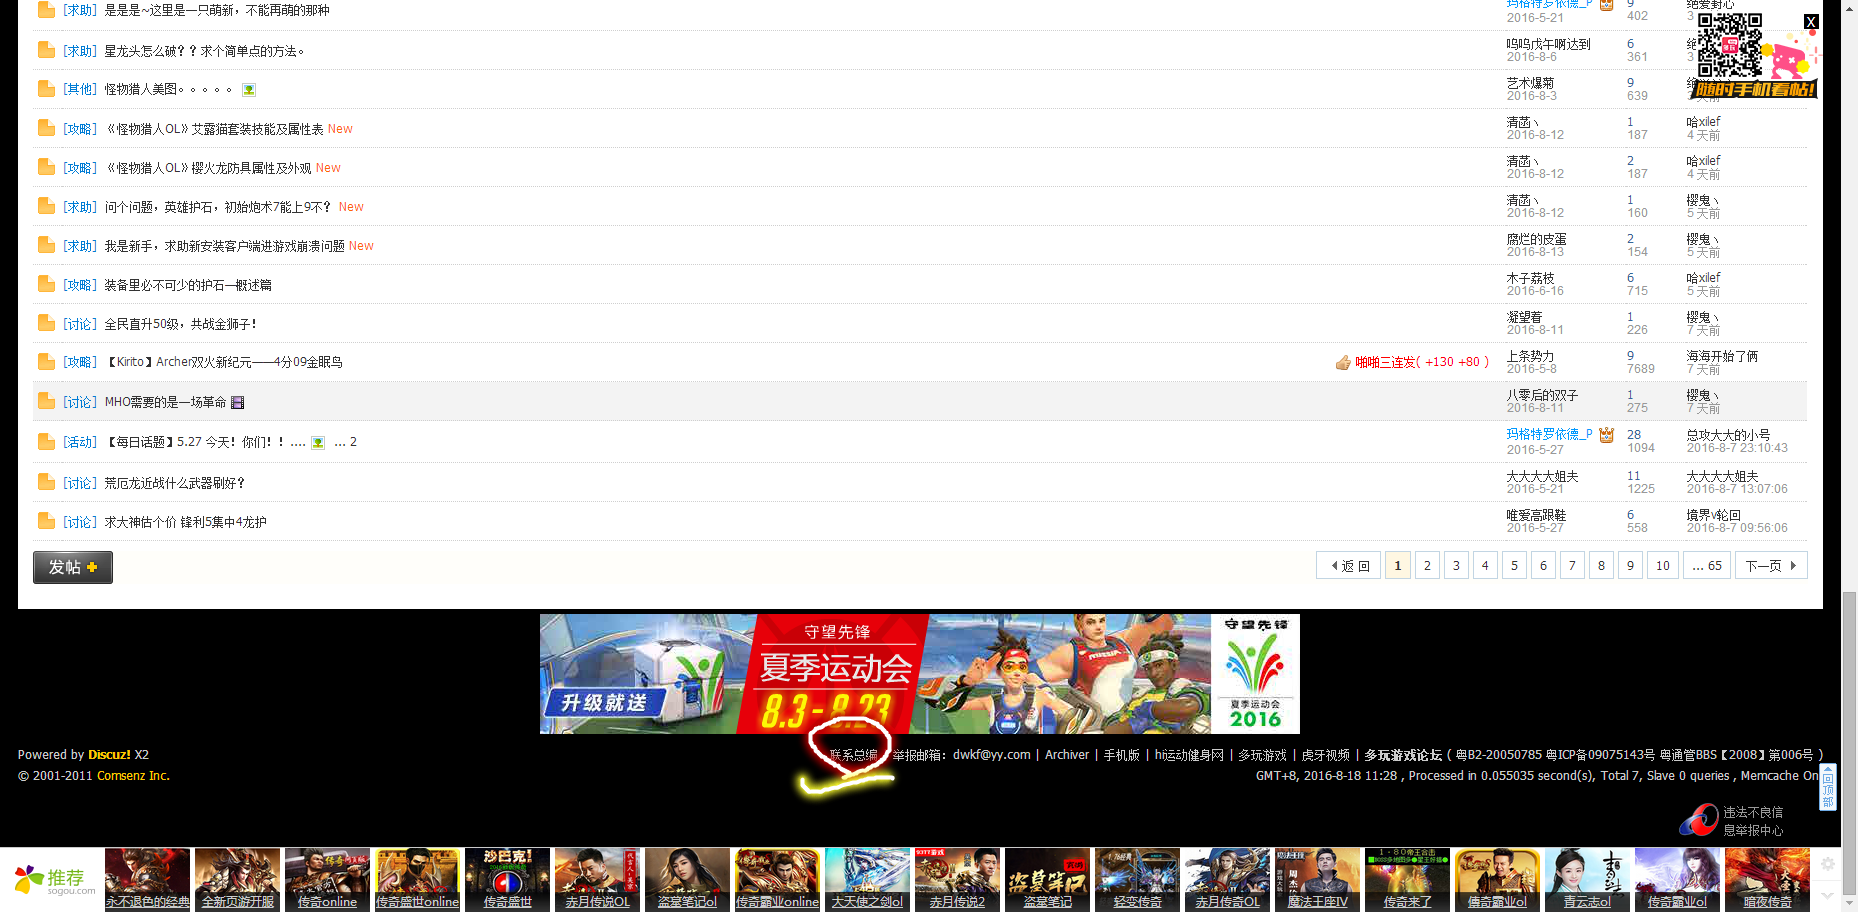The height and width of the screenshot is (912, 1858).
Task: Click thumbs-up icon beside 啪啪三连发
Action: click(1343, 362)
